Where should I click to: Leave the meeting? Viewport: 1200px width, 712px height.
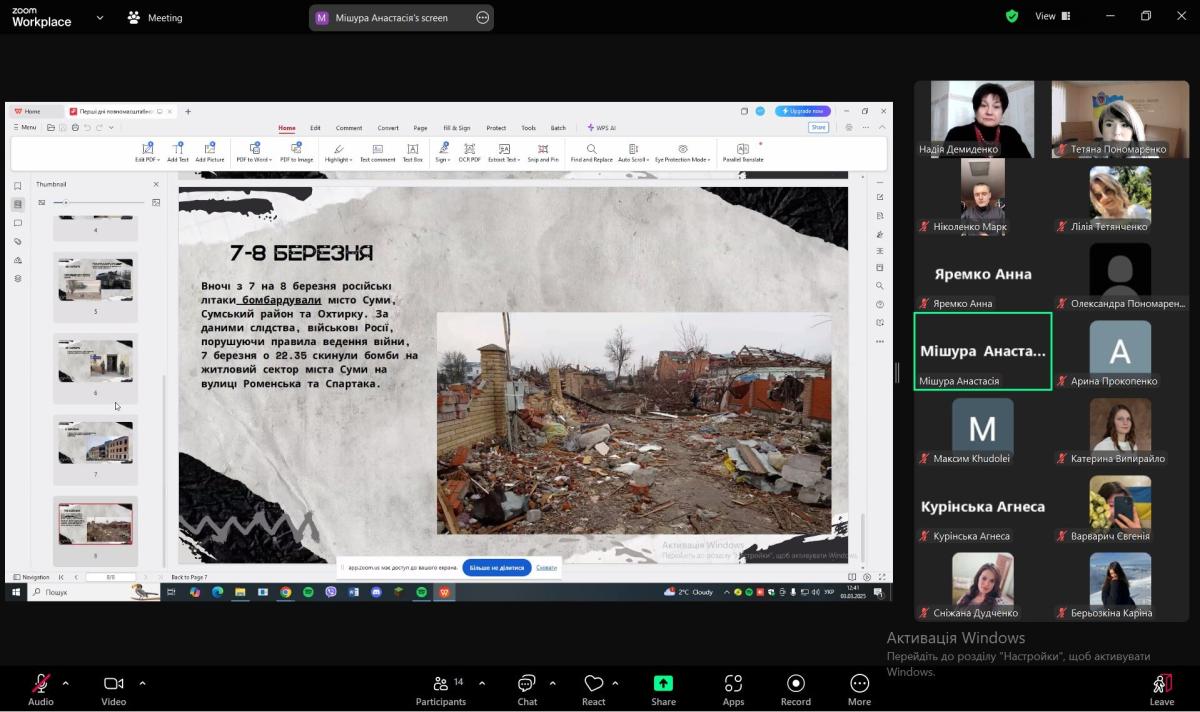pos(1161,688)
